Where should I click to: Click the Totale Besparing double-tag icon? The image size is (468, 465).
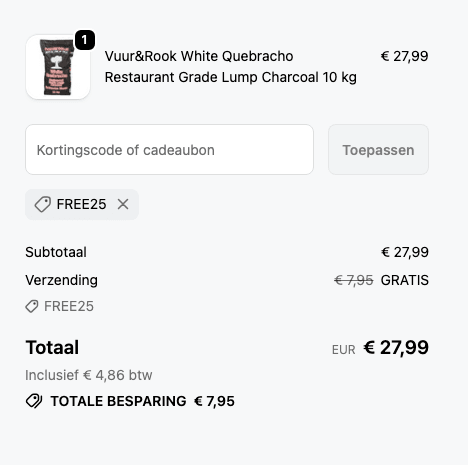[34, 401]
